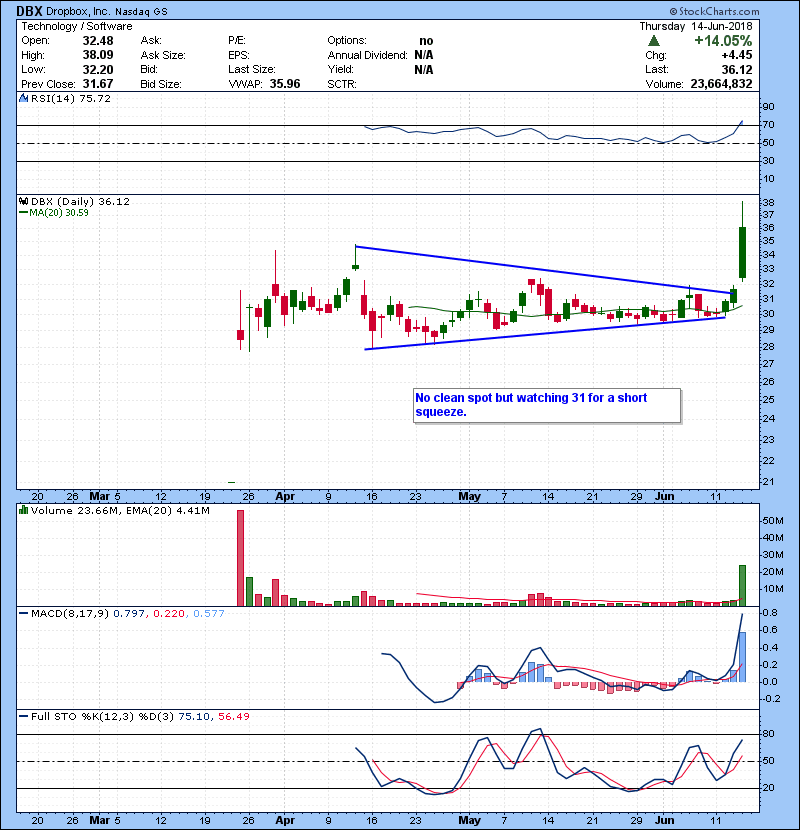Click the Chg value +4.45

736,55
